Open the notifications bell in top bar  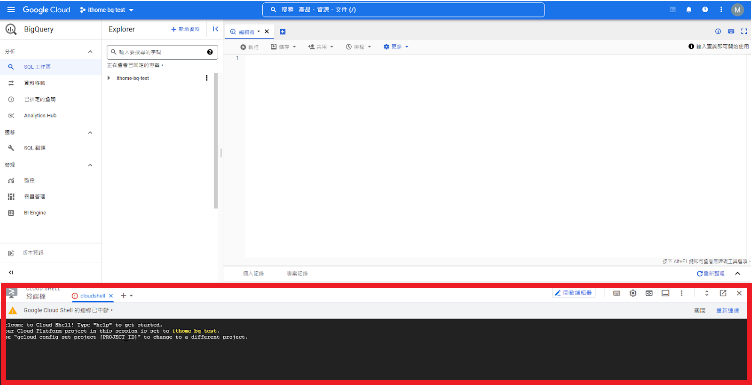coord(689,10)
